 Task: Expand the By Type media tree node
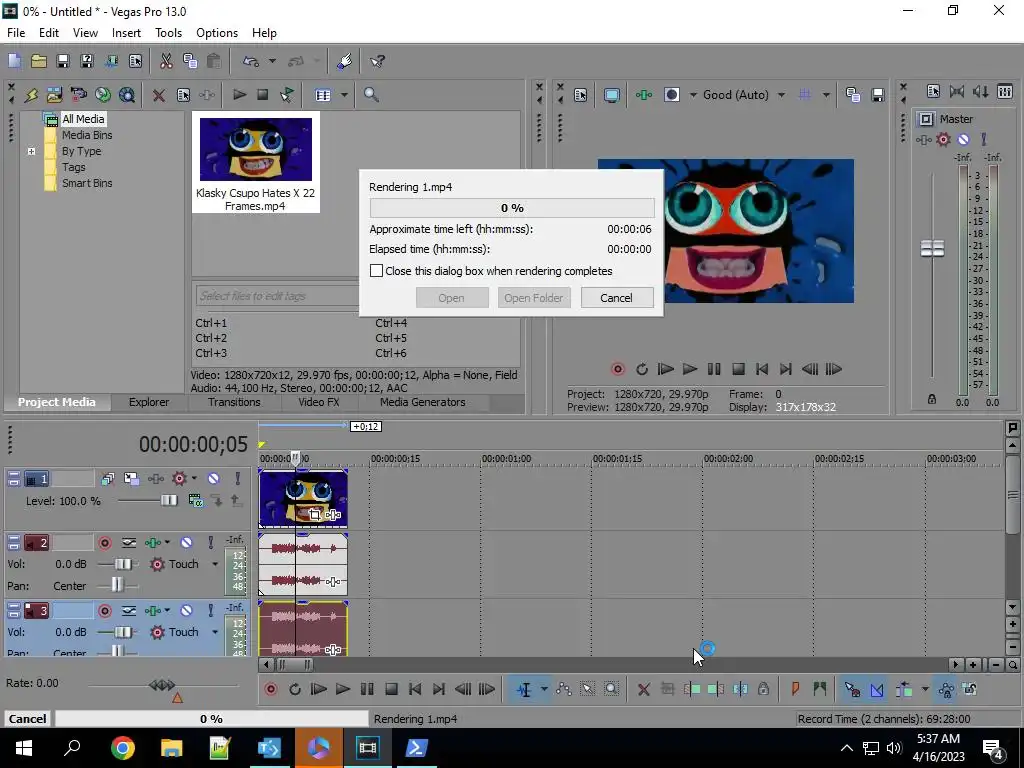(x=31, y=152)
